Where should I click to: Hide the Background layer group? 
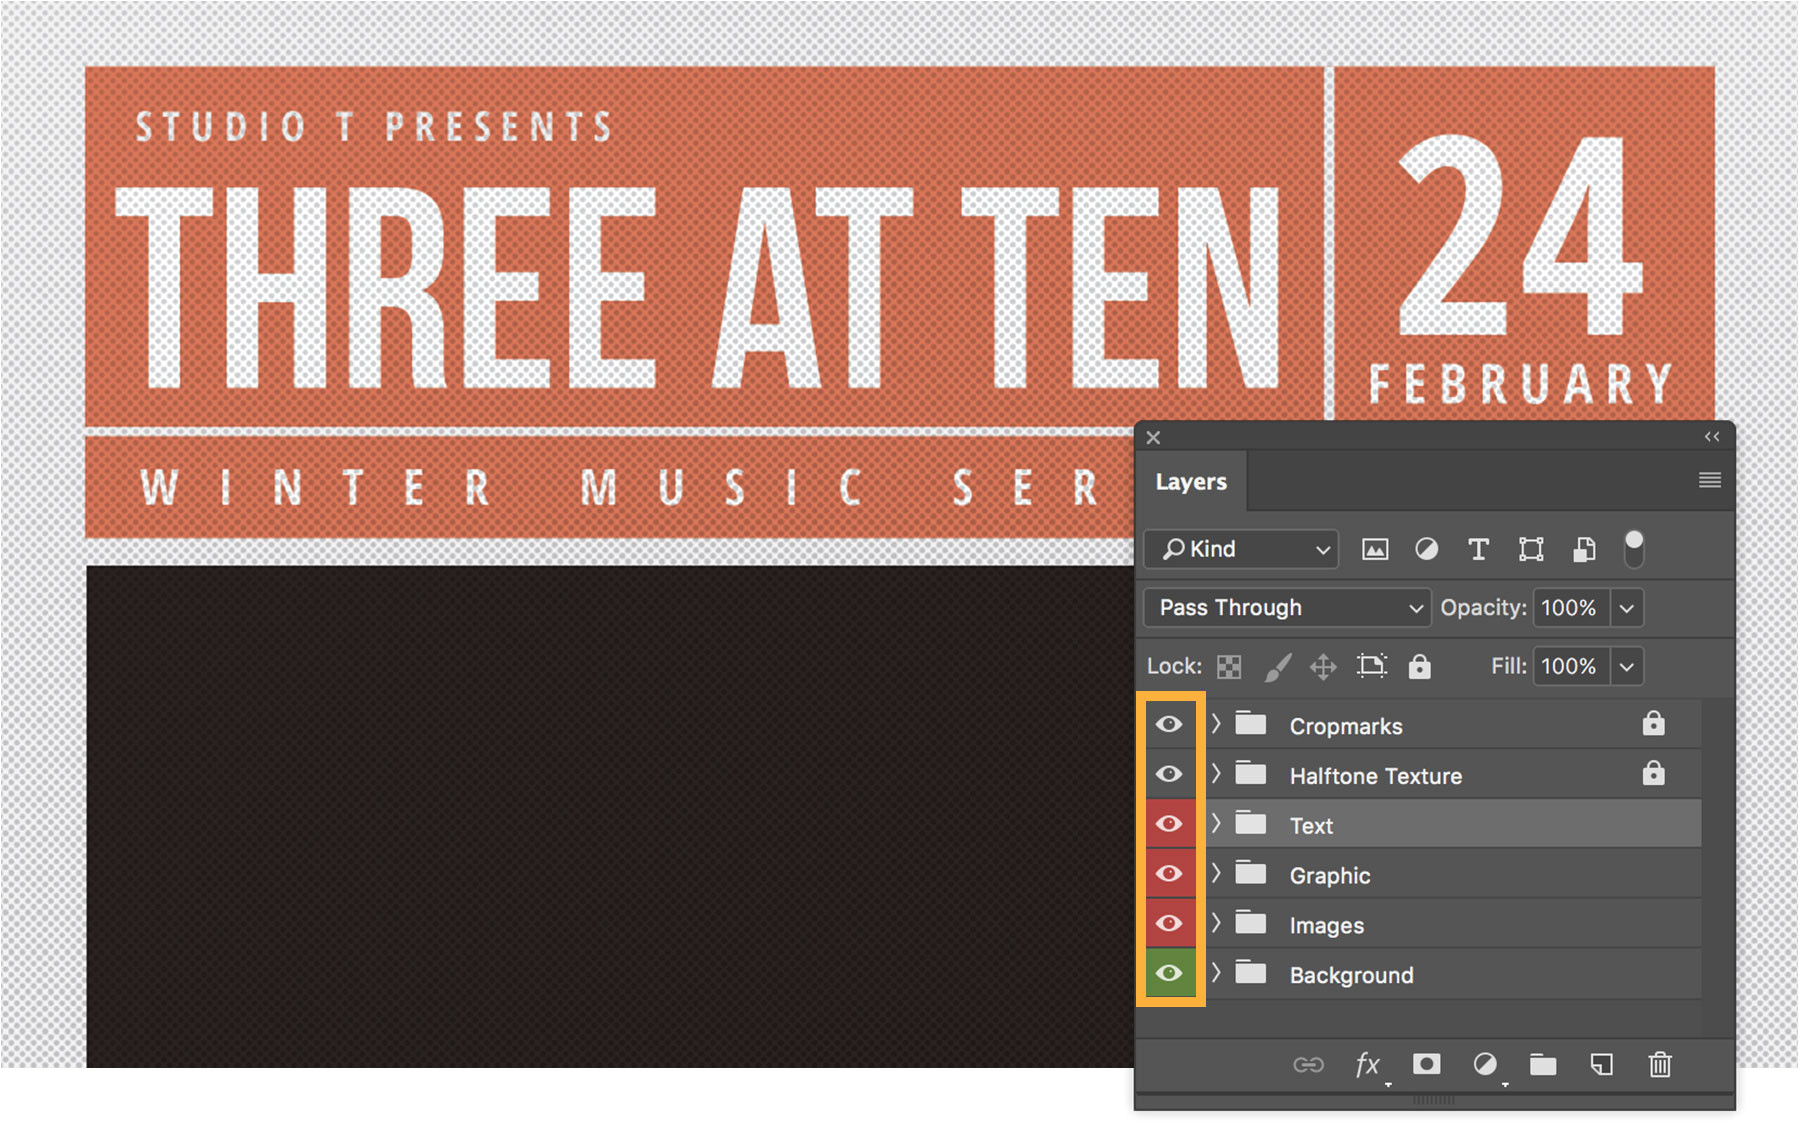pyautogui.click(x=1169, y=973)
